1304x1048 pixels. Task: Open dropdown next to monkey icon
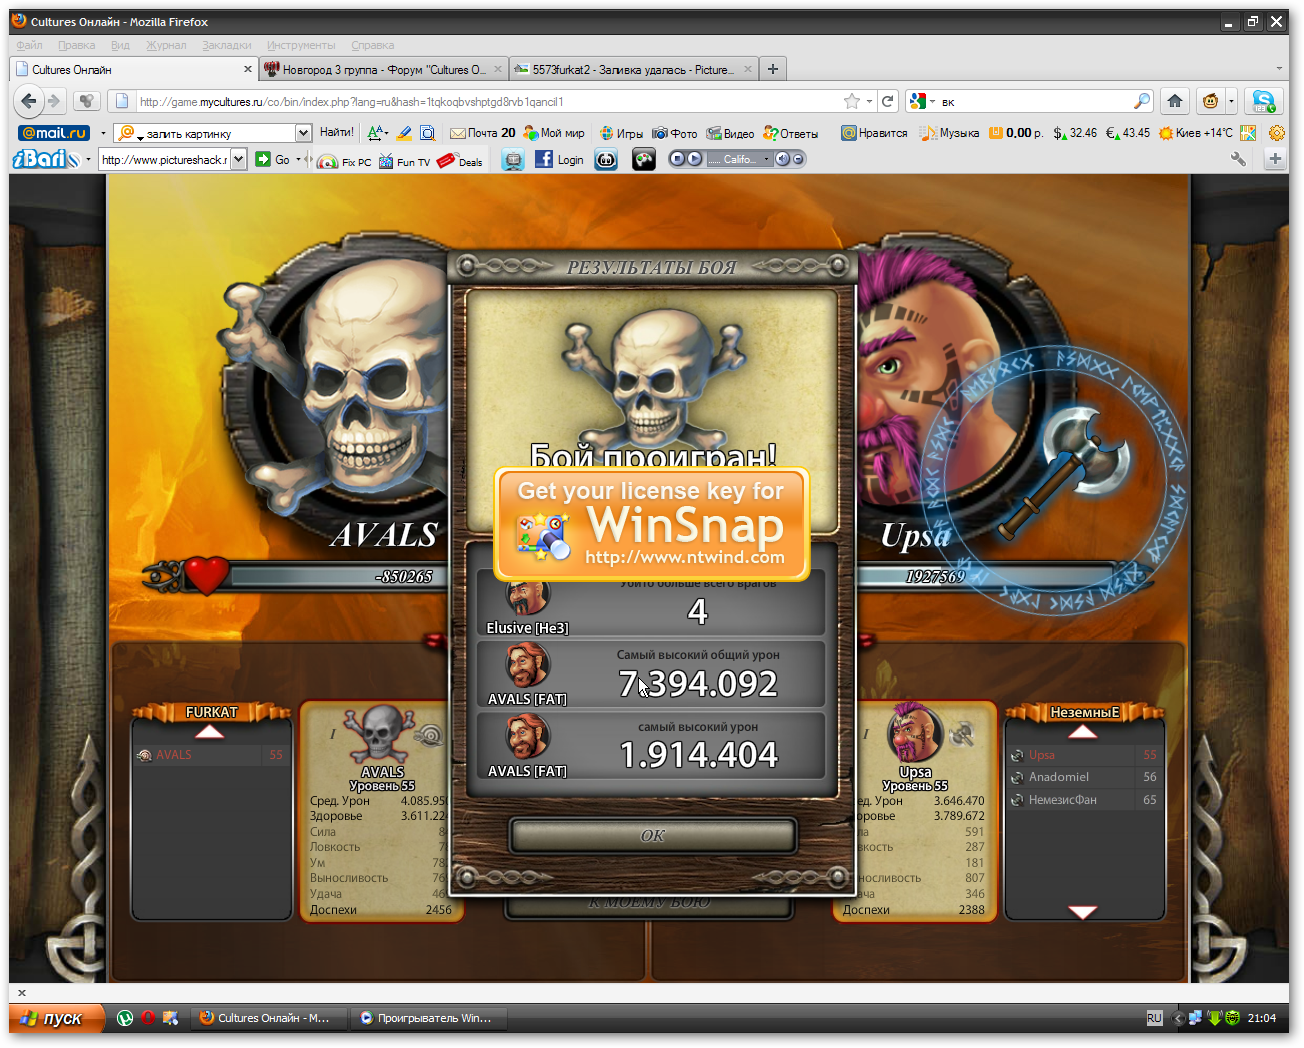click(x=1231, y=100)
